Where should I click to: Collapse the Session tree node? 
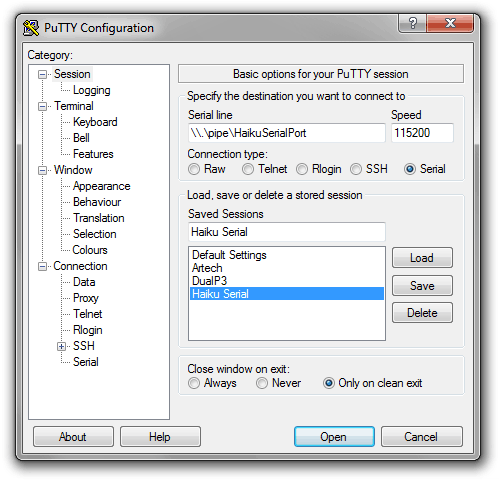point(42,74)
